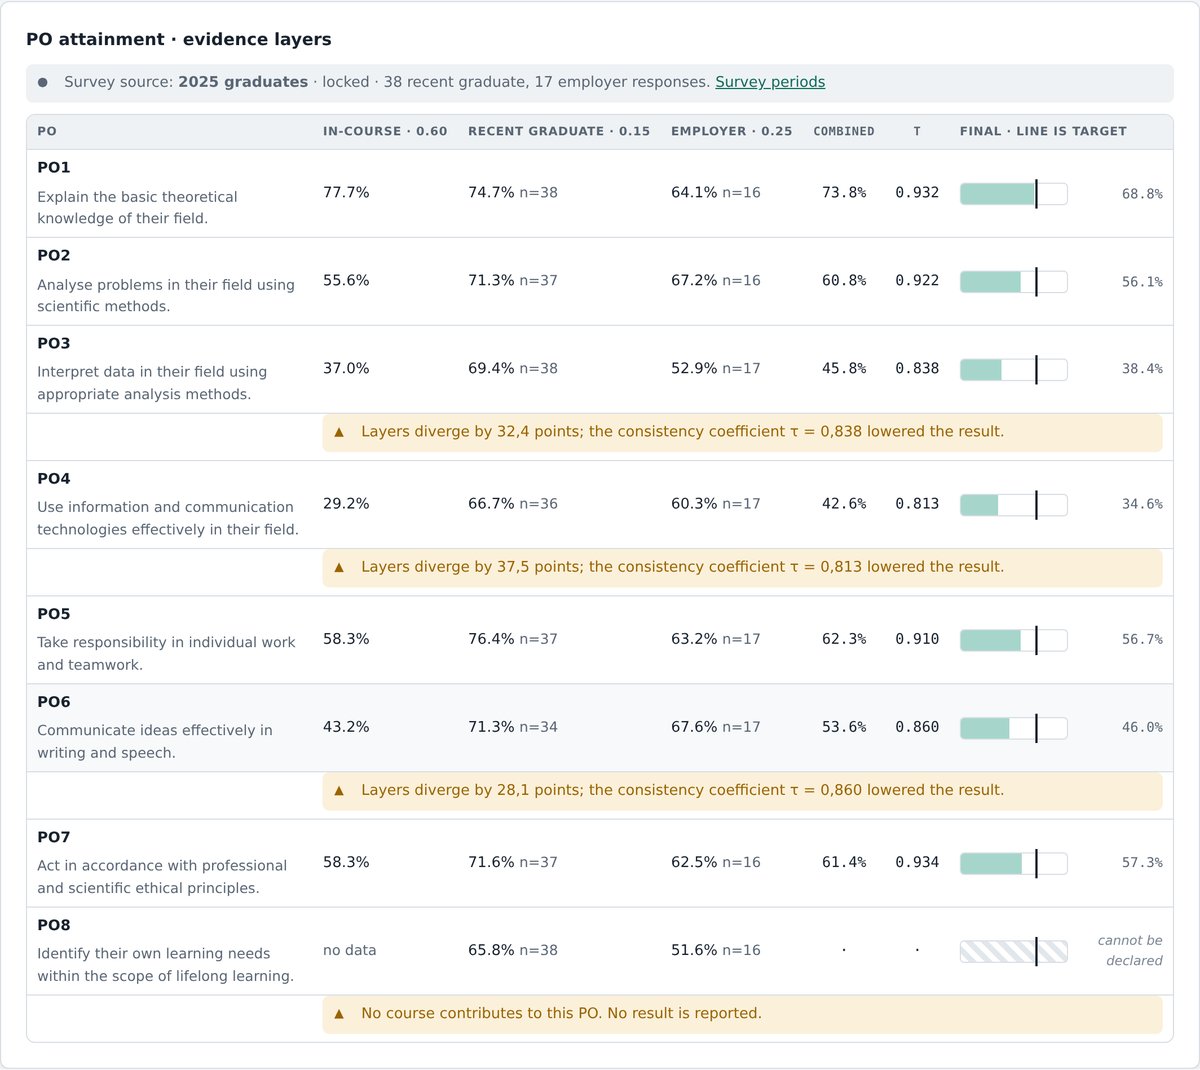
Task: Click PO2 final attainment bar
Action: click(1014, 282)
